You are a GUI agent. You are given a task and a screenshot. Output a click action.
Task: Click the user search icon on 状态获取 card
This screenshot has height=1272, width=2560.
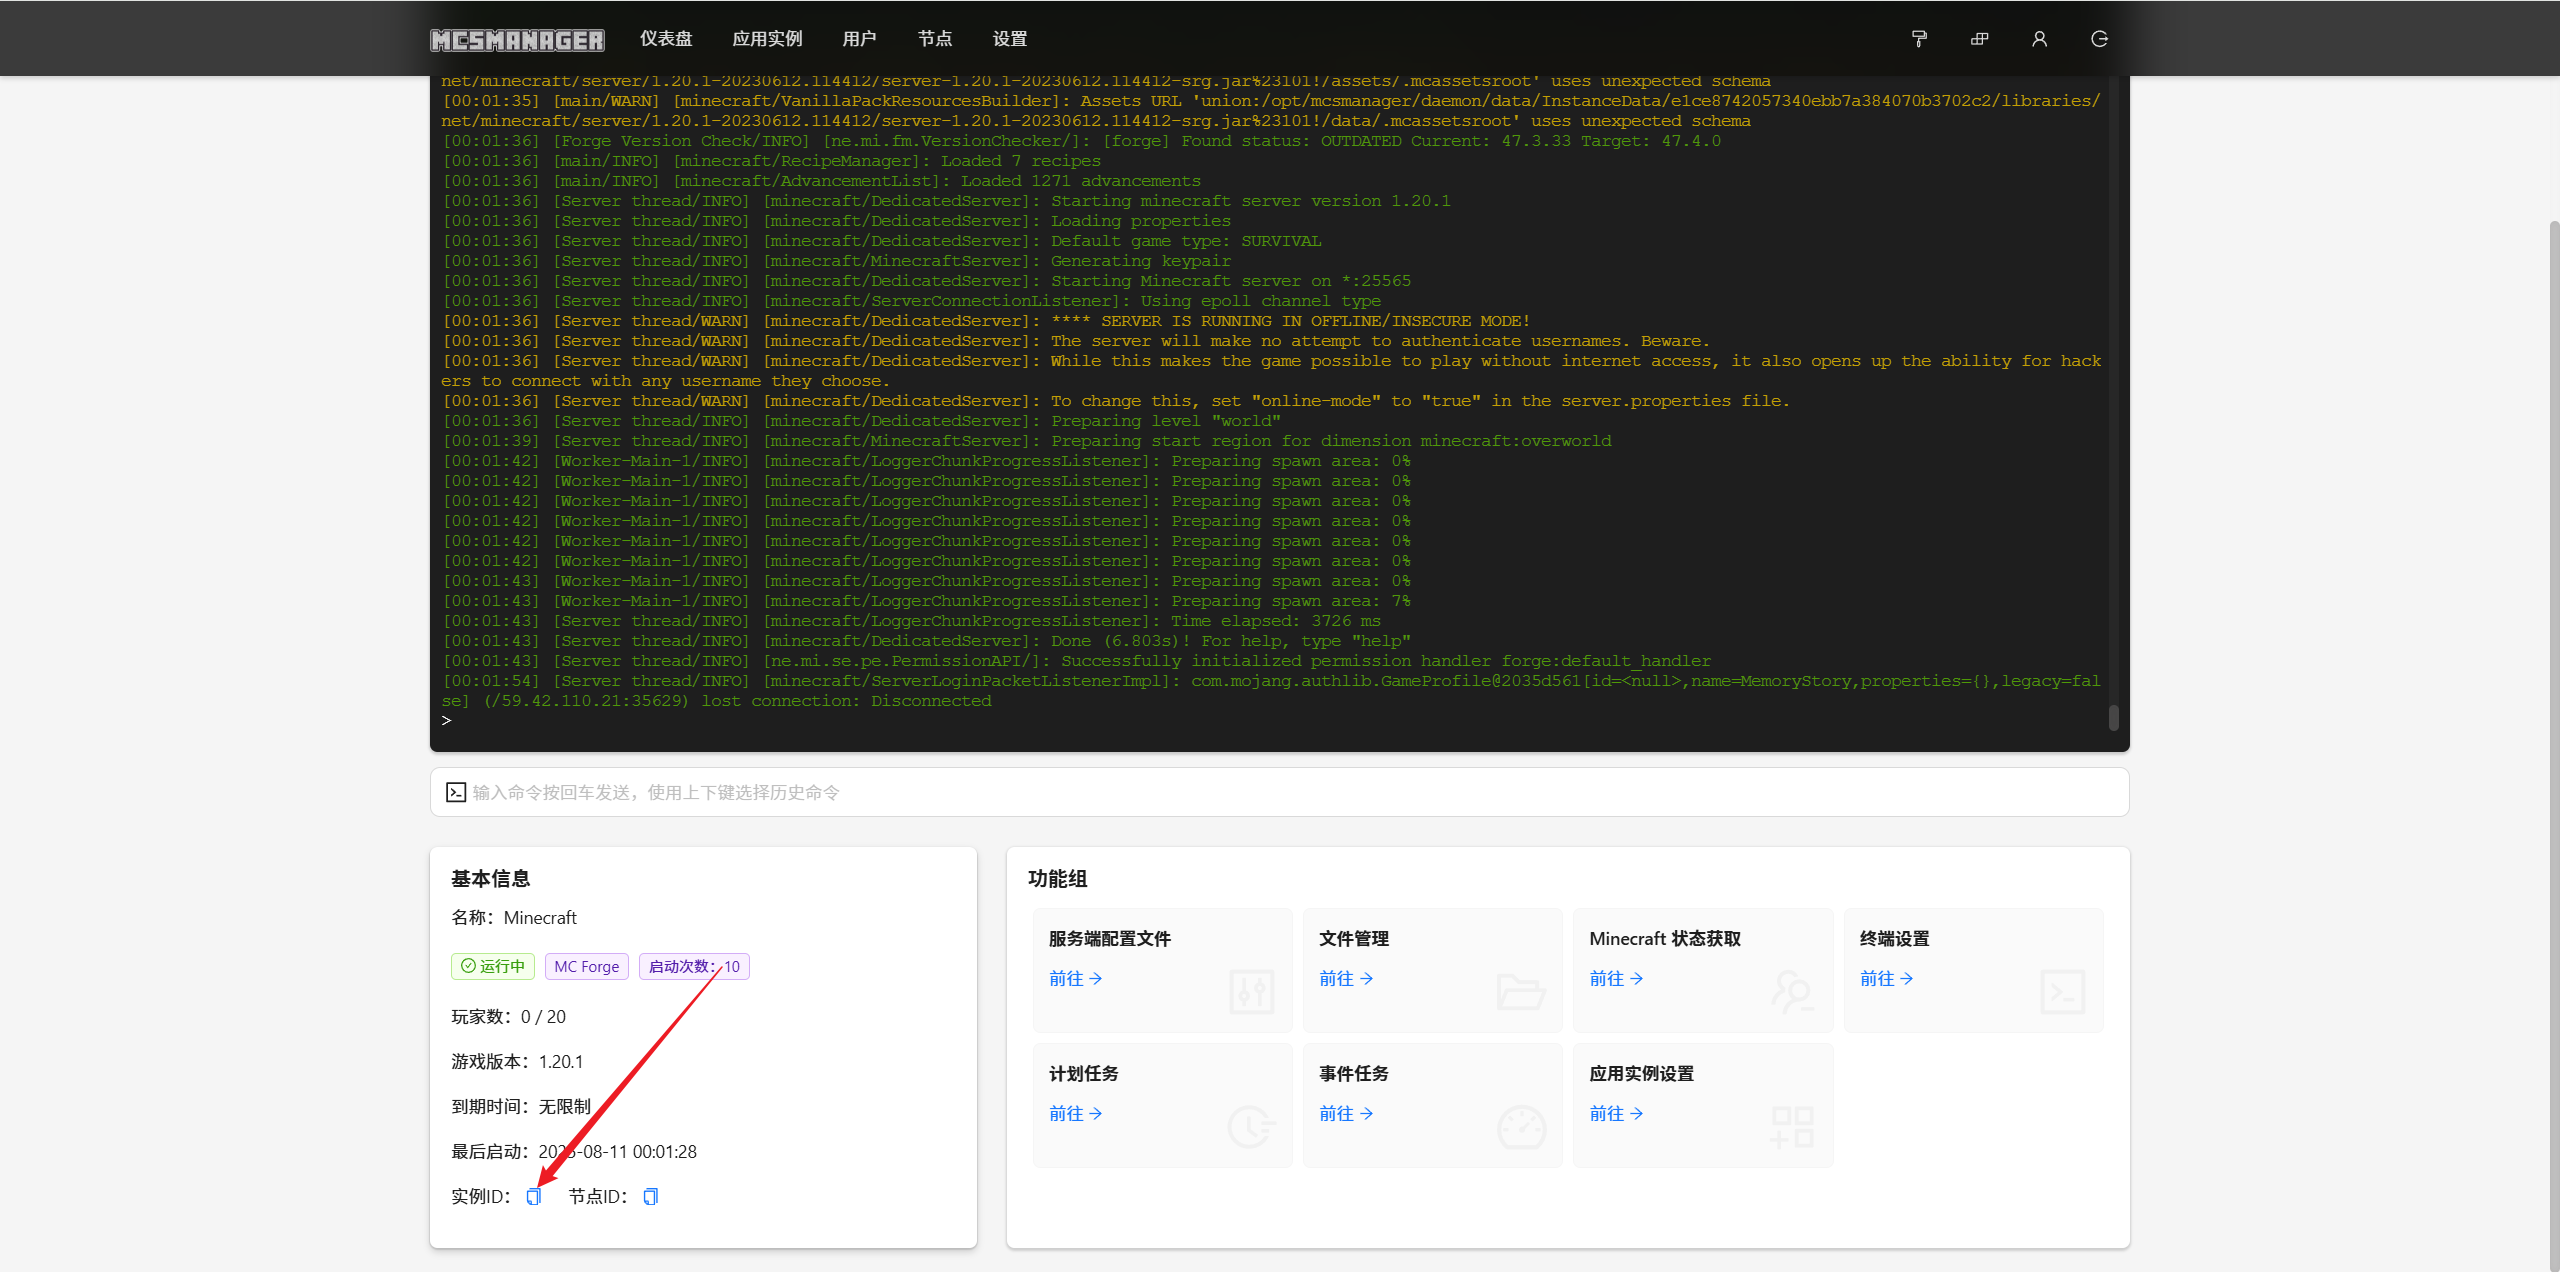point(1792,992)
